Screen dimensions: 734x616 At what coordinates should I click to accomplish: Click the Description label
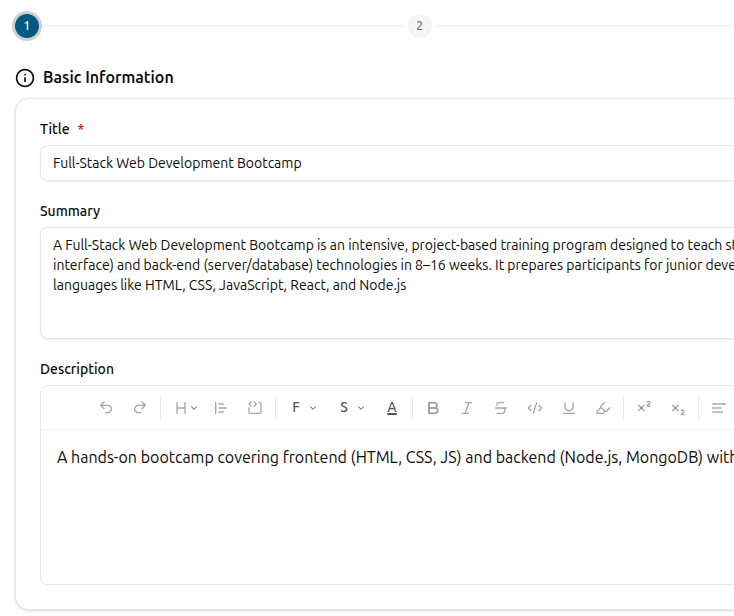click(x=77, y=369)
